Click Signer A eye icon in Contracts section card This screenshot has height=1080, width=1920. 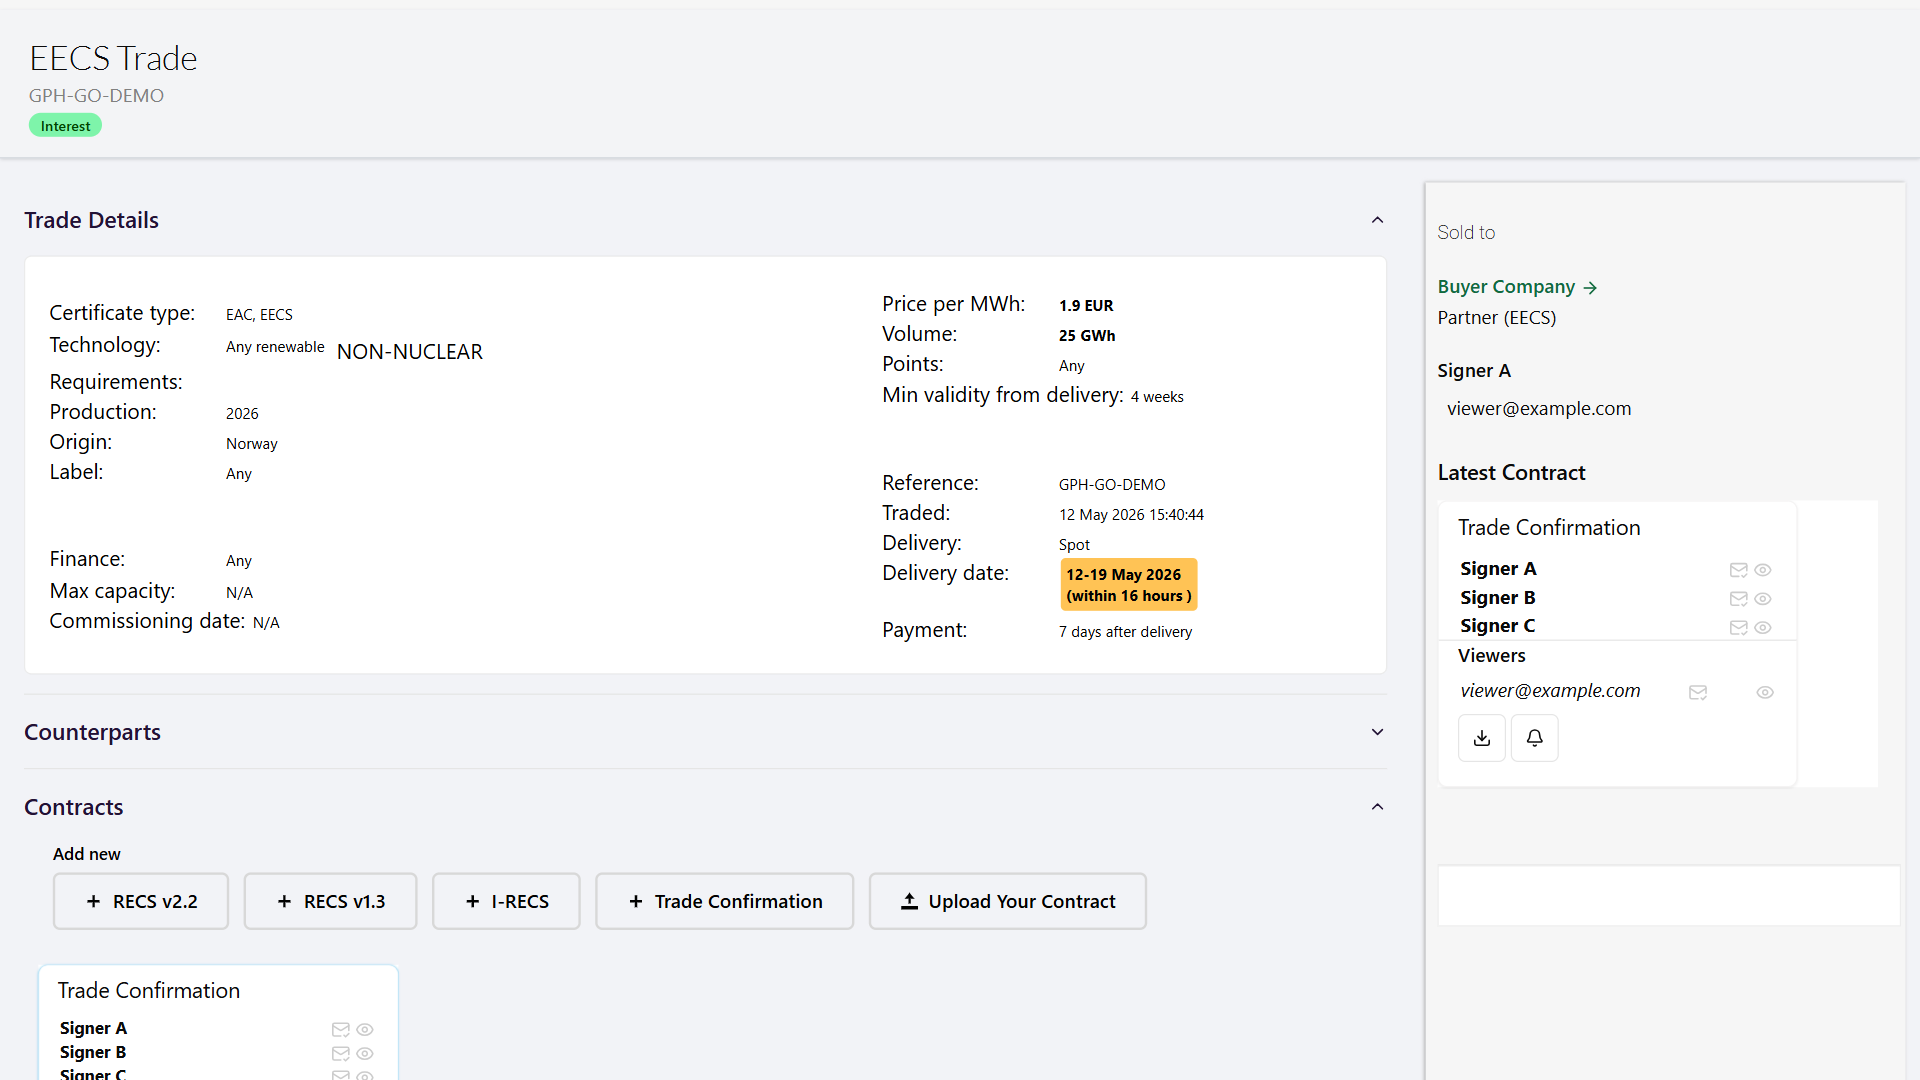click(x=365, y=1030)
